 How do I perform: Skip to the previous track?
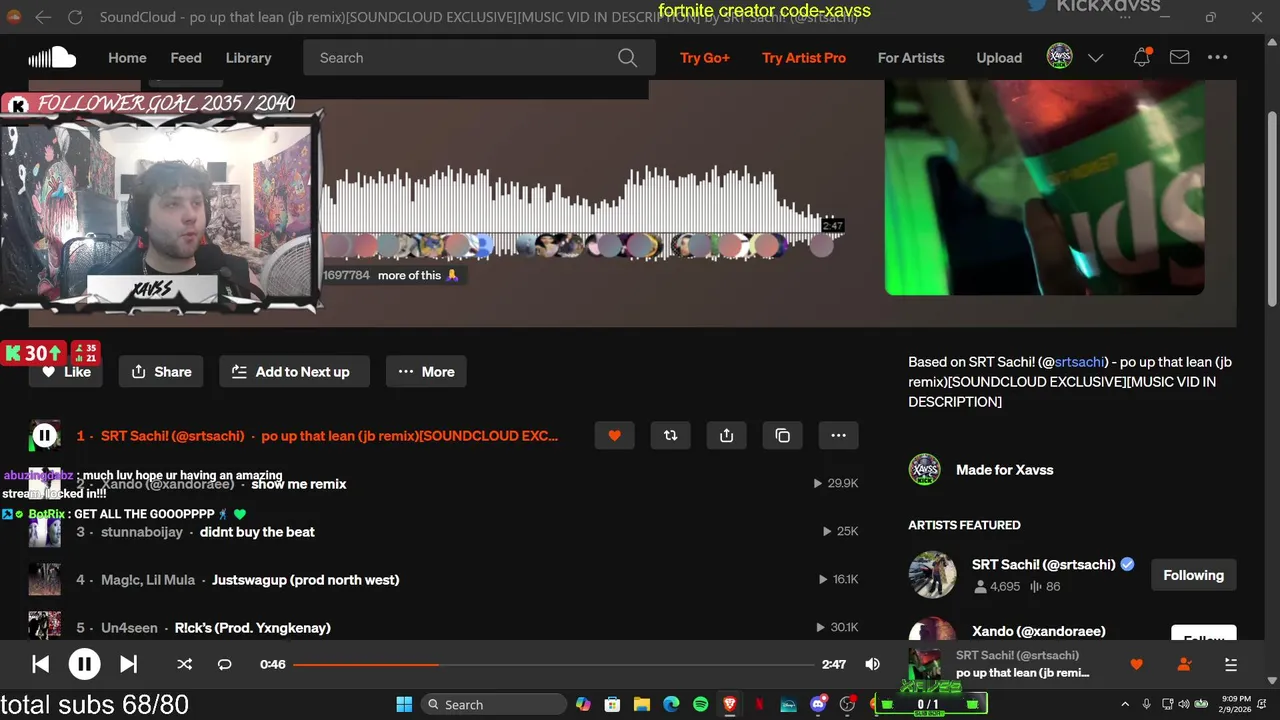[40, 664]
